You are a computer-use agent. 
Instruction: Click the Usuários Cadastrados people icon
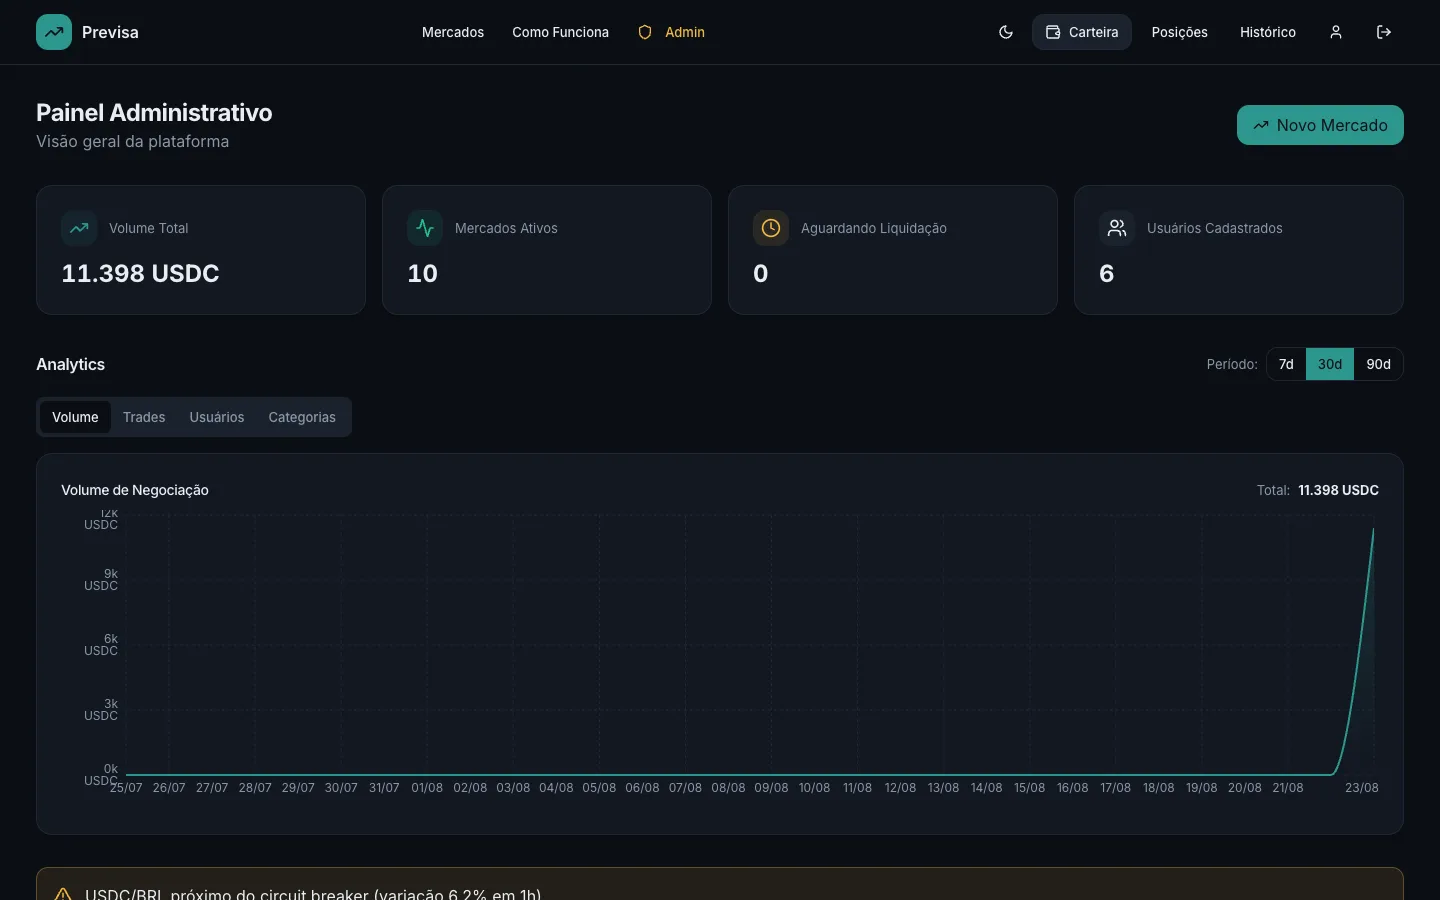(x=1117, y=228)
